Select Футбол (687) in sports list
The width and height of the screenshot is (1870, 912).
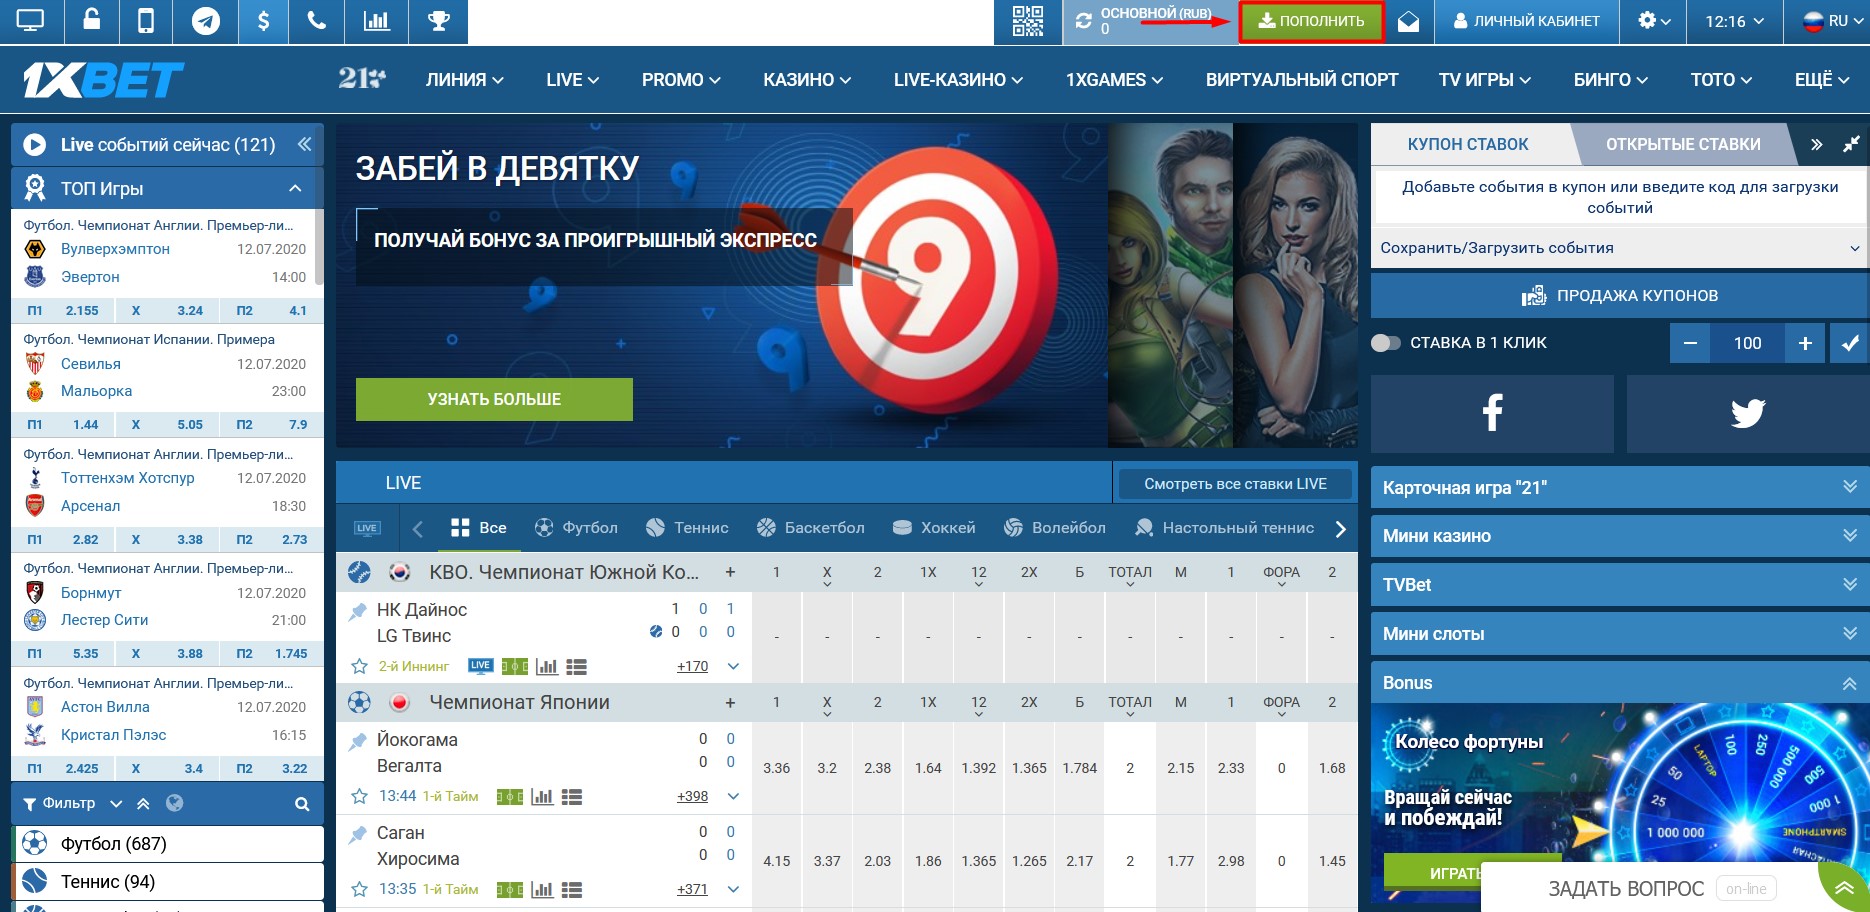[168, 844]
